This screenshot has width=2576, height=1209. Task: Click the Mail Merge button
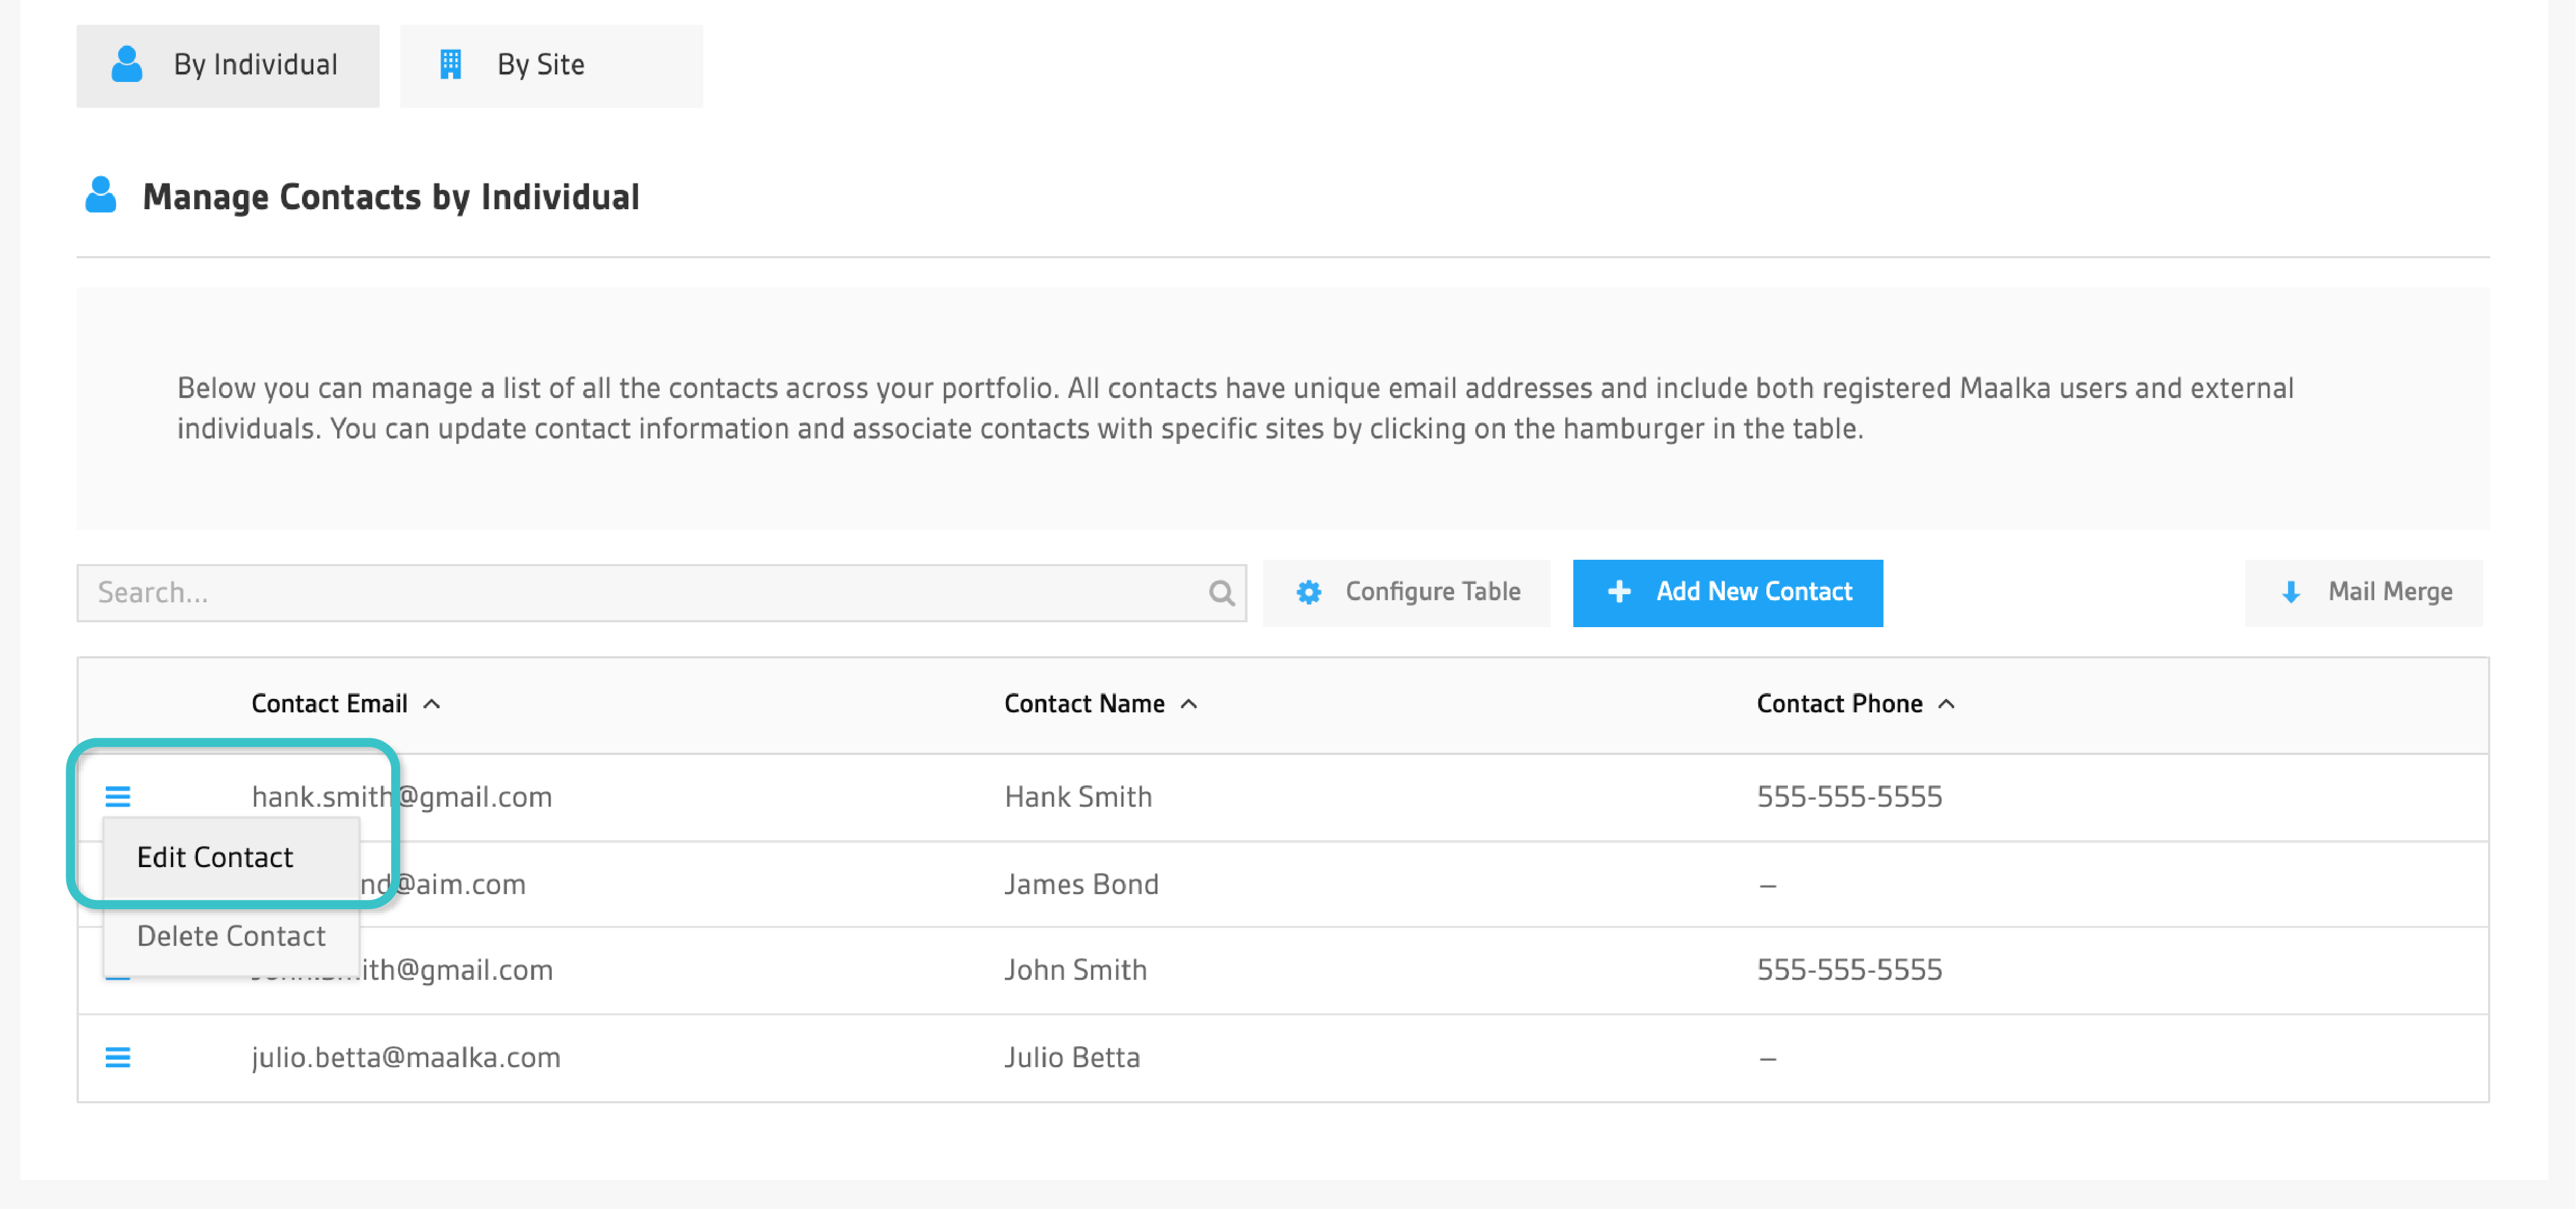pos(2363,593)
